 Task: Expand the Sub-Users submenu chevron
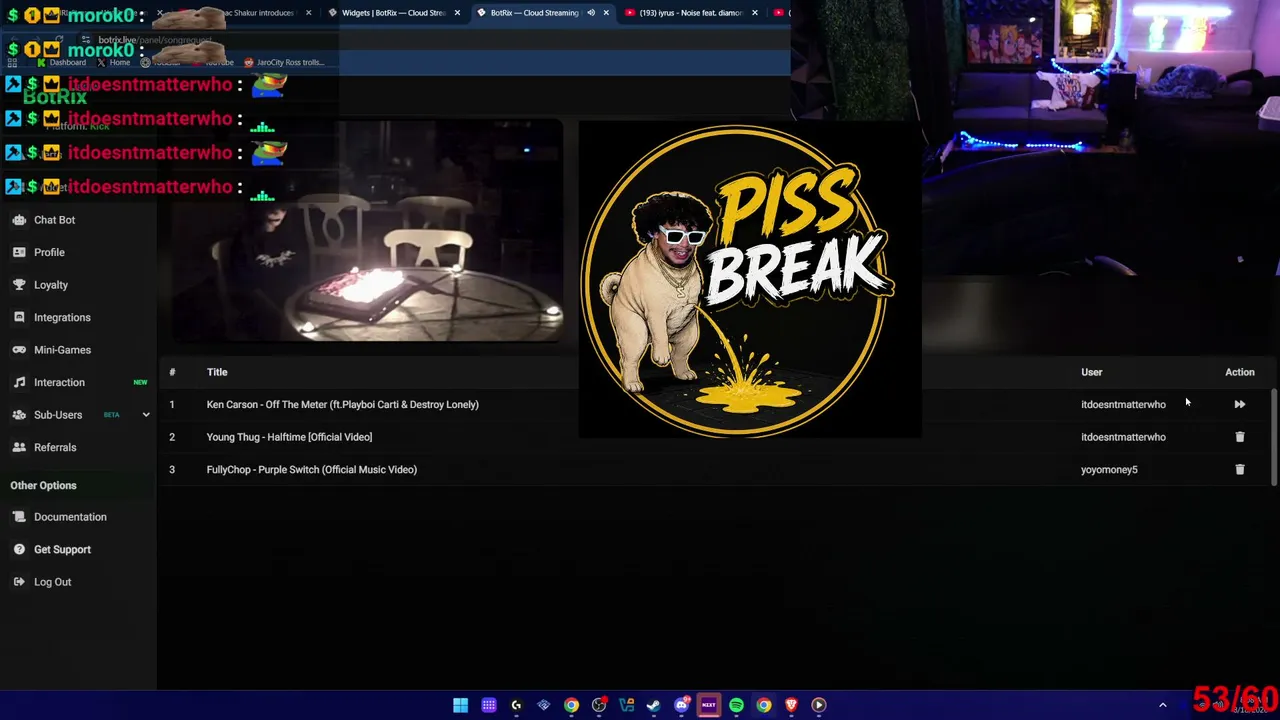pyautogui.click(x=146, y=415)
